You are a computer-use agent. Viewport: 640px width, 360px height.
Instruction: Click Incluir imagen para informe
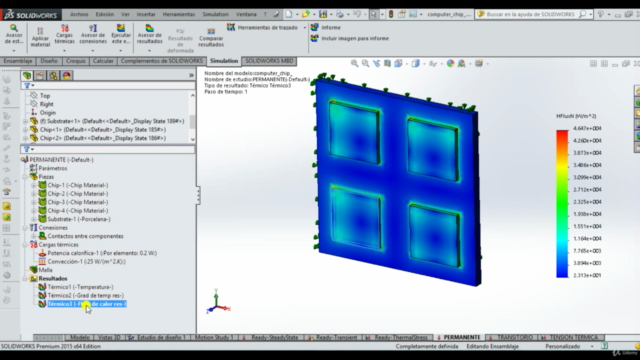pos(350,38)
